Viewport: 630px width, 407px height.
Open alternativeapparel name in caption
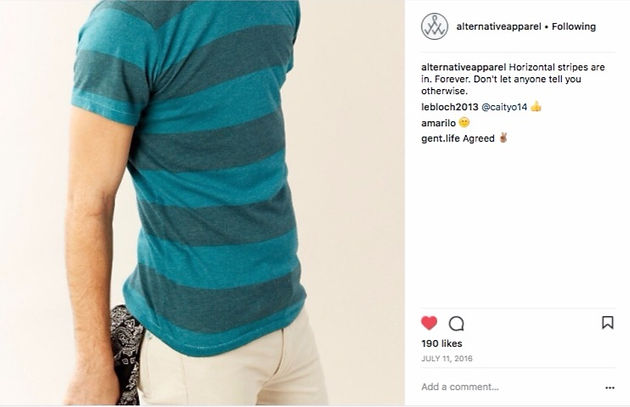click(x=463, y=67)
